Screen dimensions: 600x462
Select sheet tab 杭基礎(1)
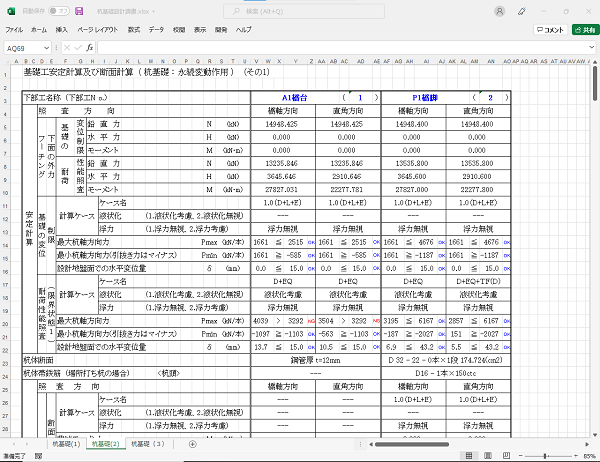point(66,444)
